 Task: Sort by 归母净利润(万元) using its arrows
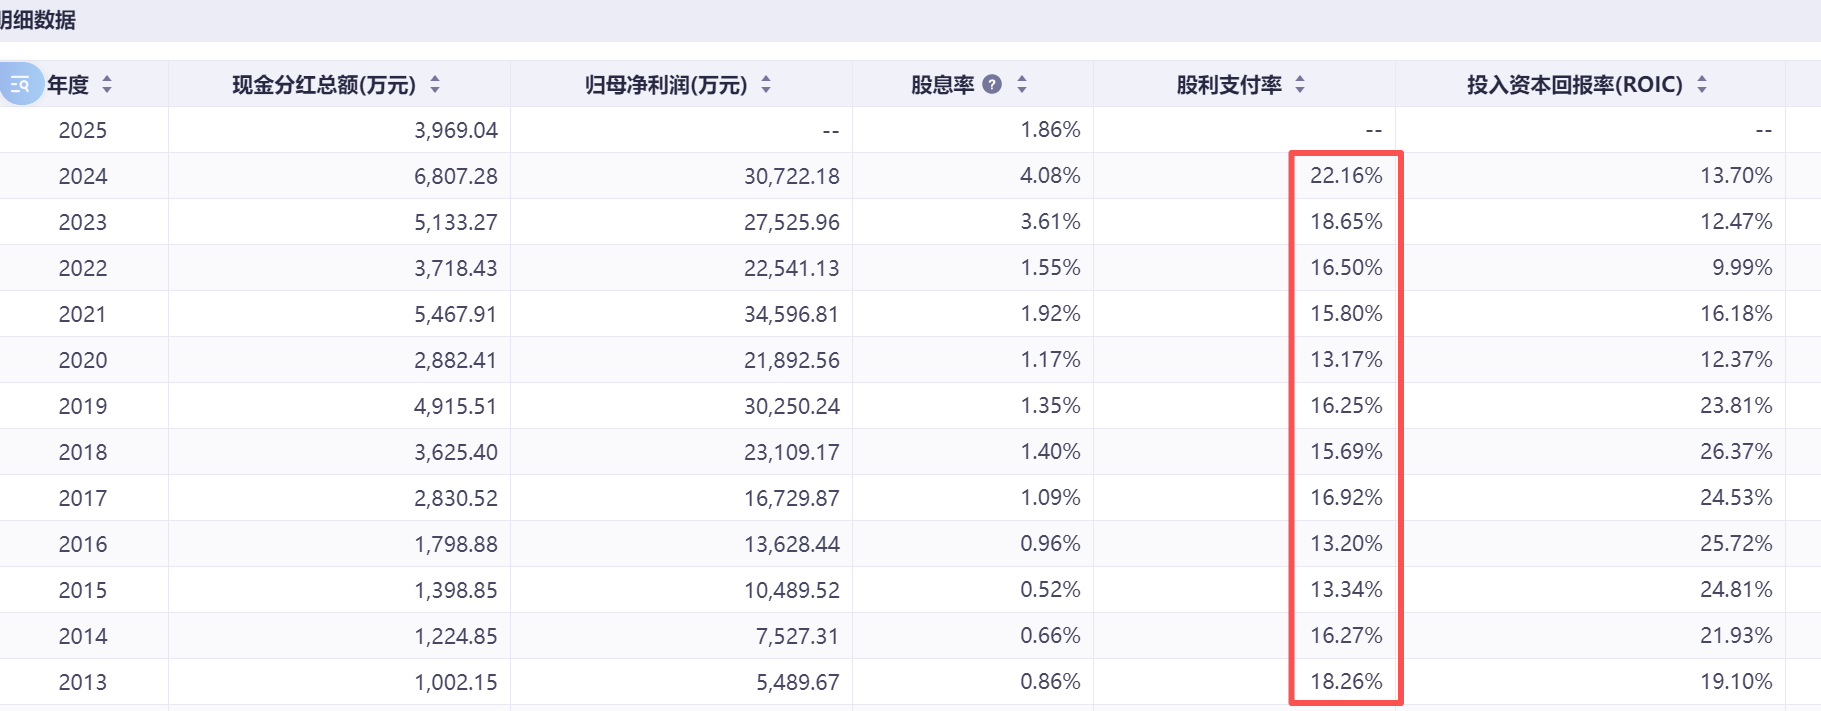[766, 85]
